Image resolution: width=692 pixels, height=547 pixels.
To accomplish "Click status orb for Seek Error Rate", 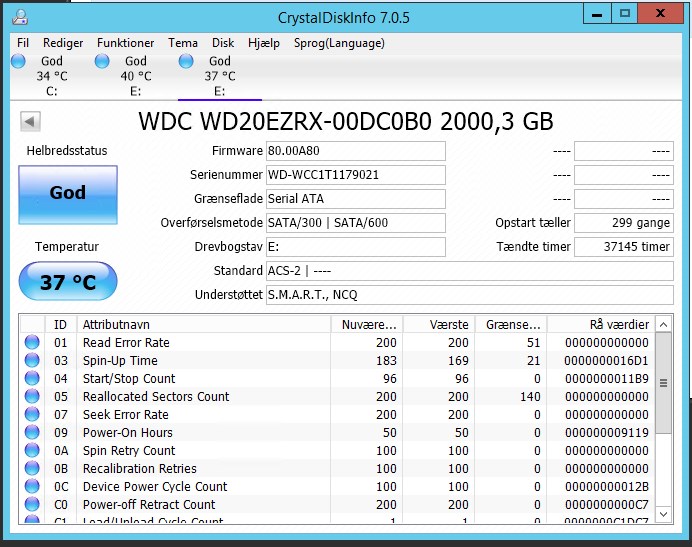I will click(32, 415).
